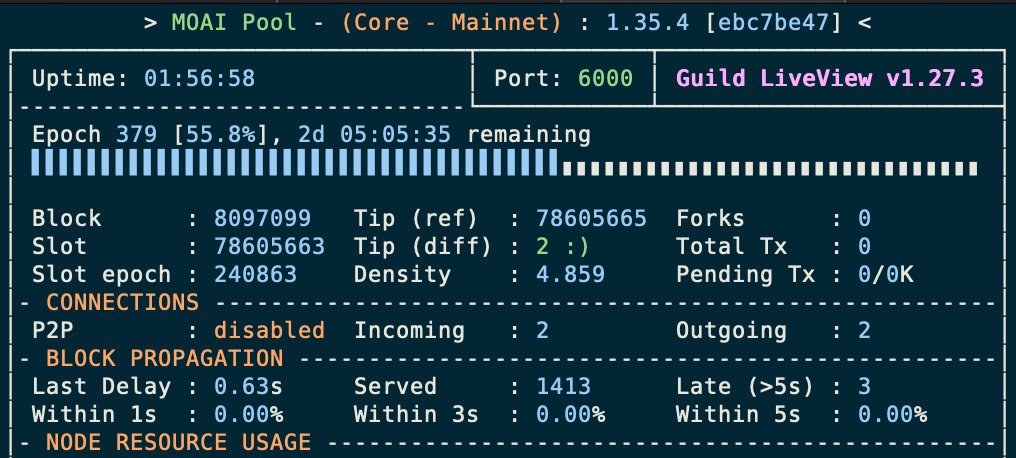Click the Block value 8097099
The height and width of the screenshot is (458, 1016).
point(262,218)
